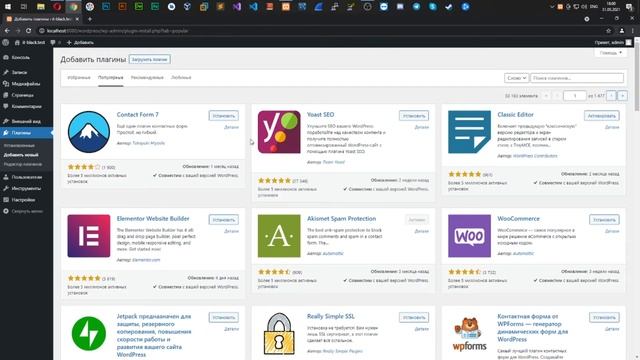640x360 pixels.
Task: Install the Really Simple SSL plugin
Action: point(414,317)
